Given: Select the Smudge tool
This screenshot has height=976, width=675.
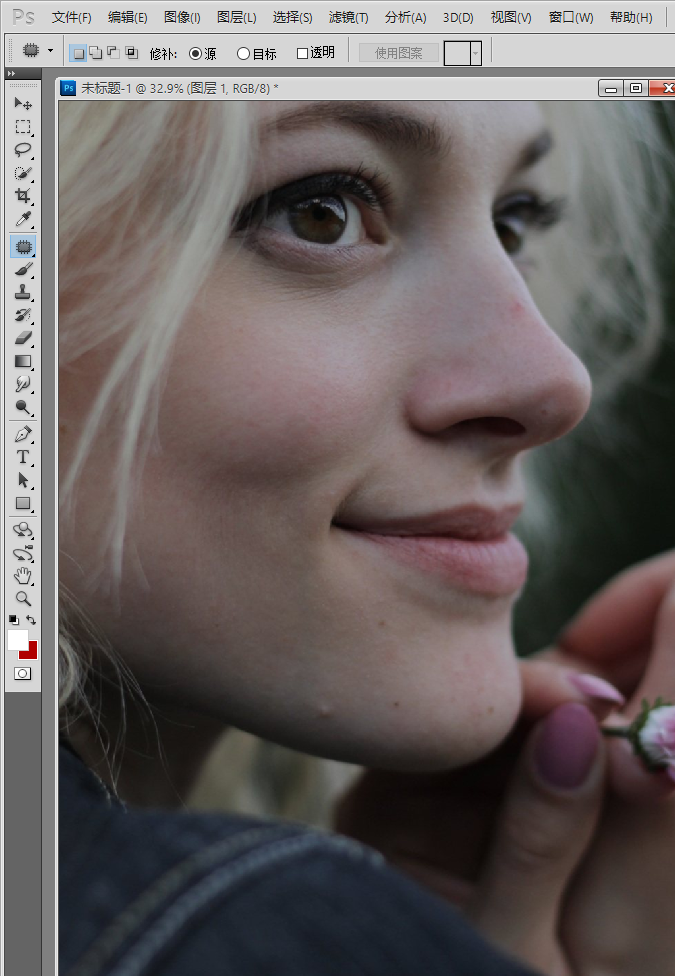Looking at the screenshot, I should [x=23, y=385].
